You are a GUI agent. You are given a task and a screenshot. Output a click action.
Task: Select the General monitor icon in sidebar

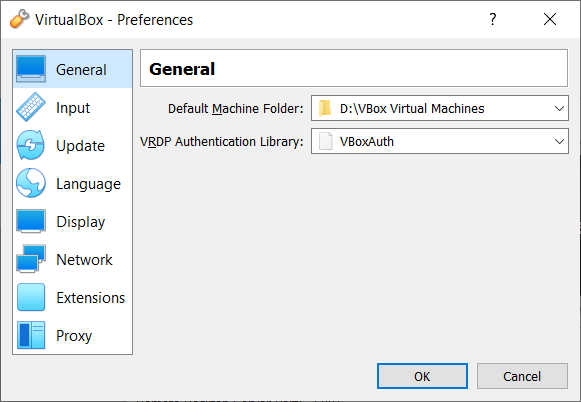[31, 69]
